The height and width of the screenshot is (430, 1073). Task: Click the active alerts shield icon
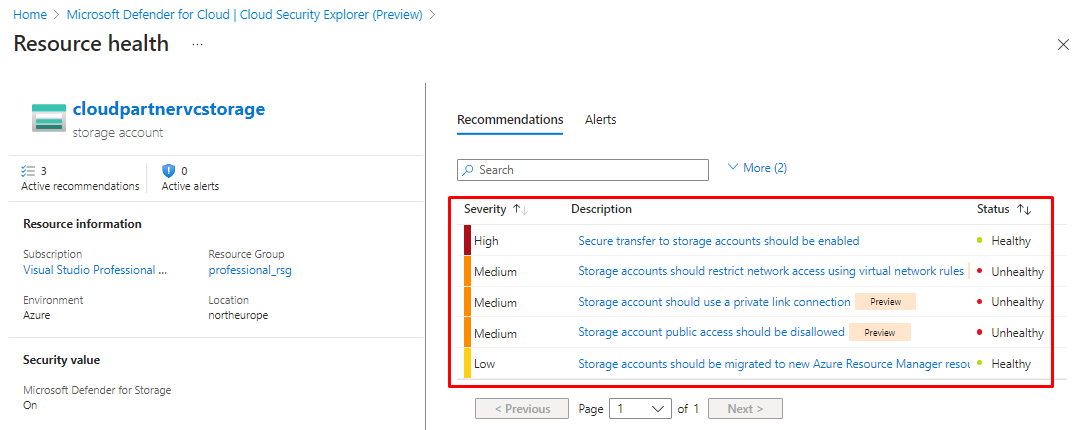(x=168, y=171)
